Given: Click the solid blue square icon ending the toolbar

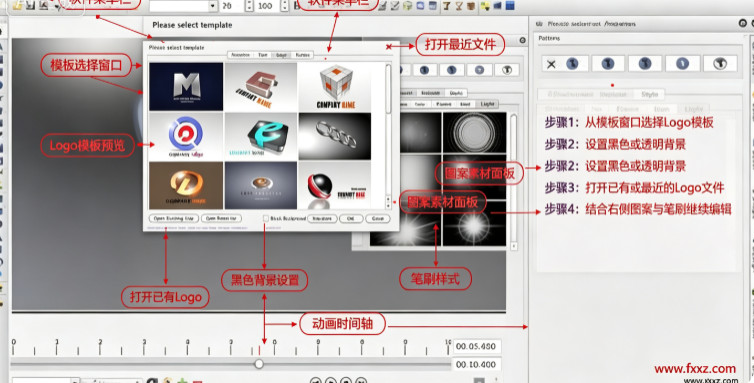Looking at the screenshot, I should coord(510,5).
